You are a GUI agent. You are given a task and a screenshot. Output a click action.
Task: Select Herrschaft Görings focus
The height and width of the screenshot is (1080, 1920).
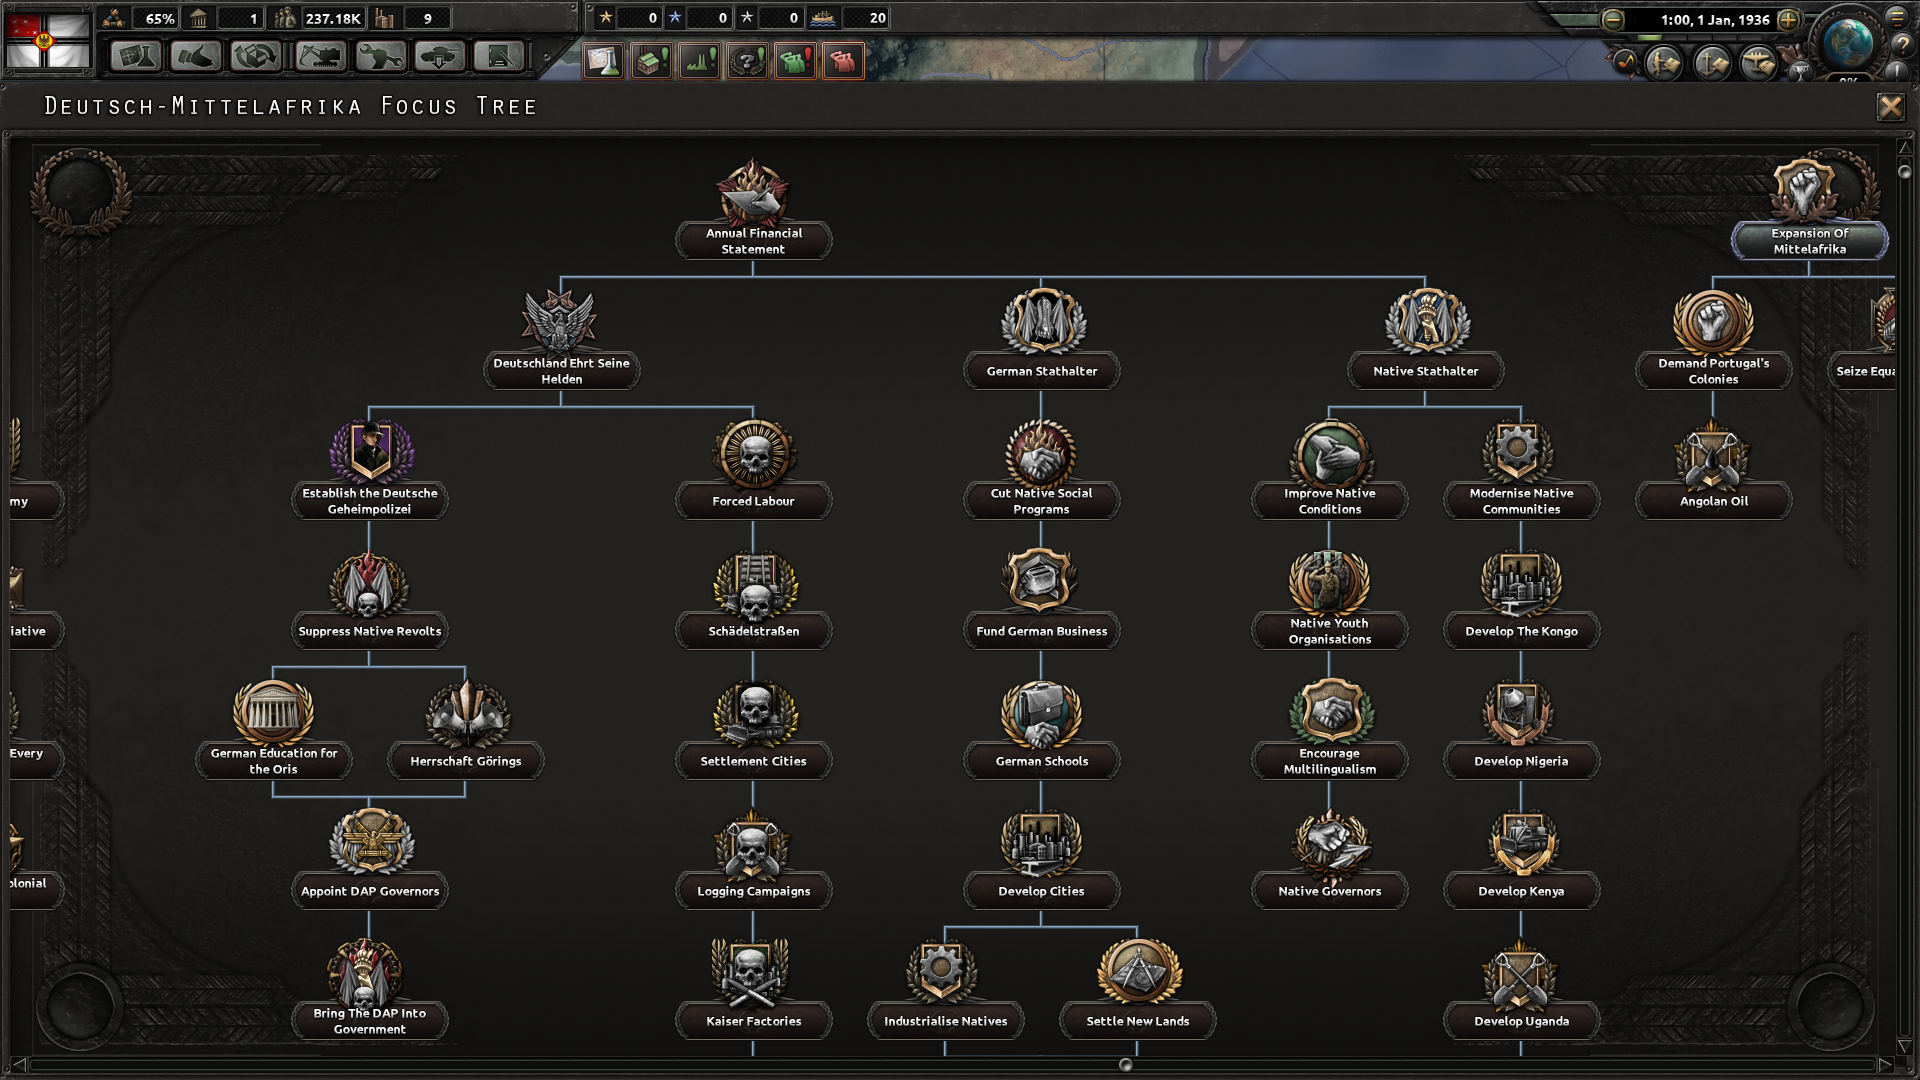point(465,730)
